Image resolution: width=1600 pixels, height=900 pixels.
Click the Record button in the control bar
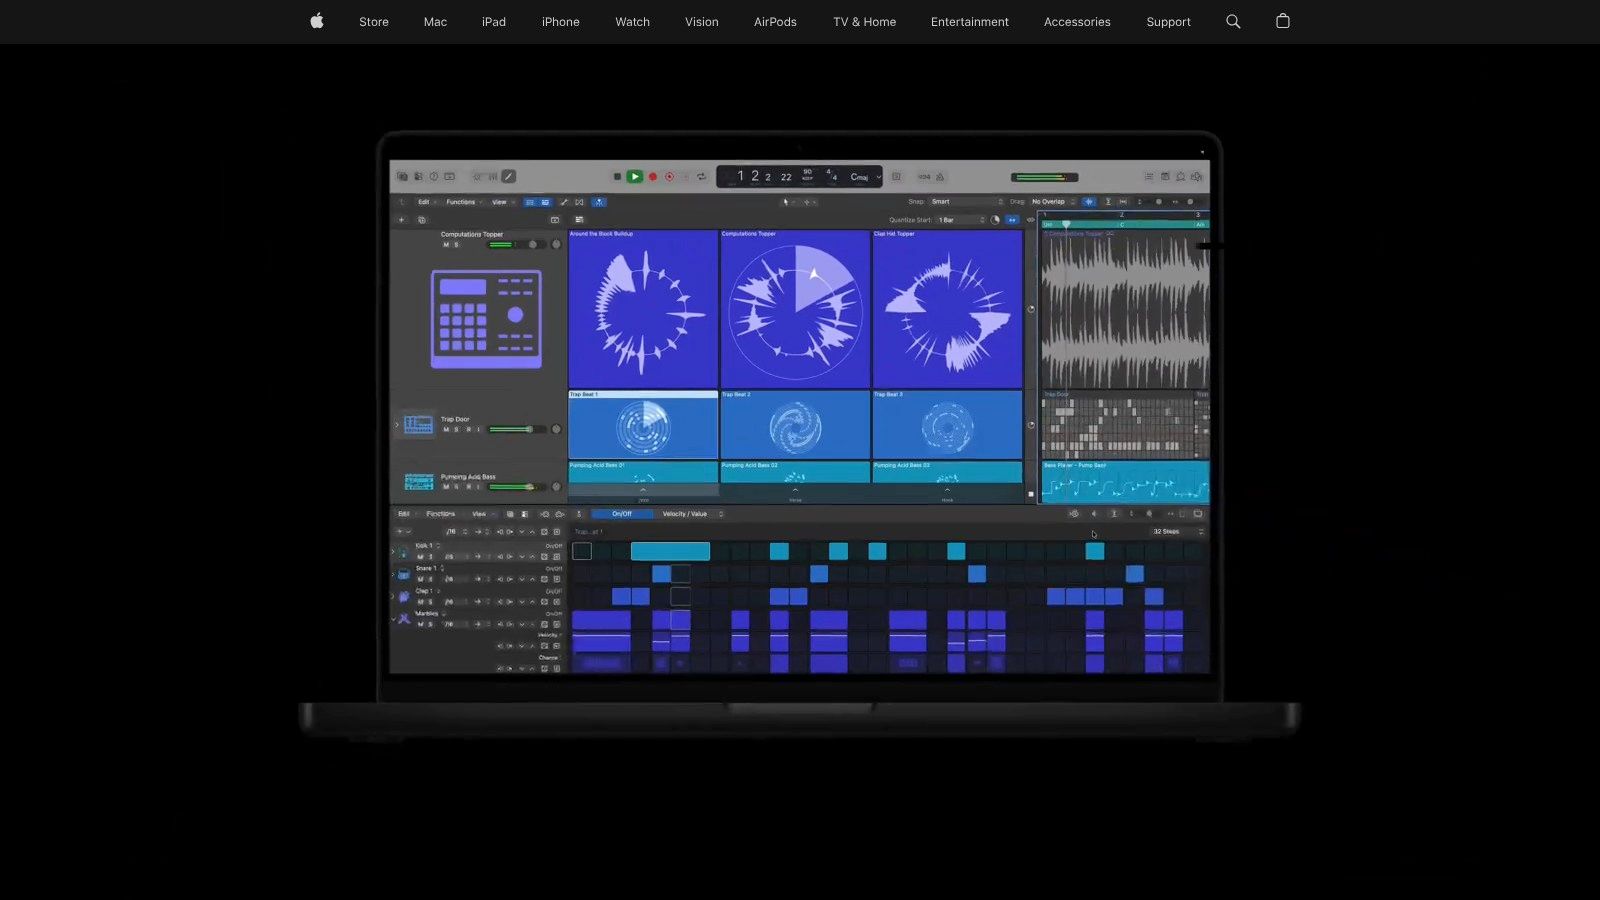point(653,176)
